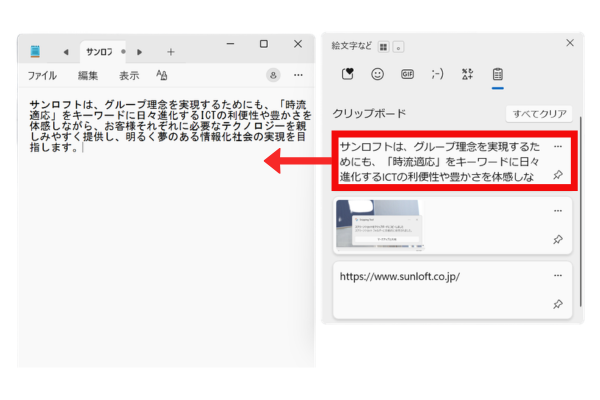The image size is (600, 400).
Task: Click the text formatting icon in Notepad
Action: pyautogui.click(x=162, y=75)
